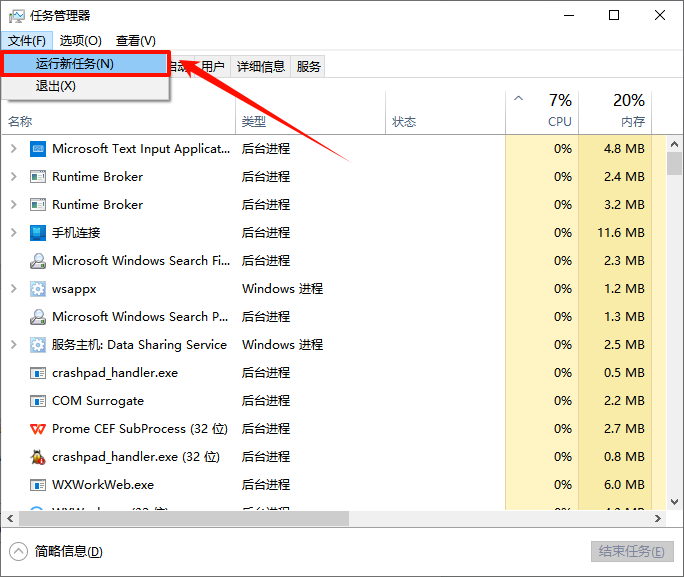
Task: Collapse to 简略信息 using the circle arrow icon
Action: pos(18,552)
